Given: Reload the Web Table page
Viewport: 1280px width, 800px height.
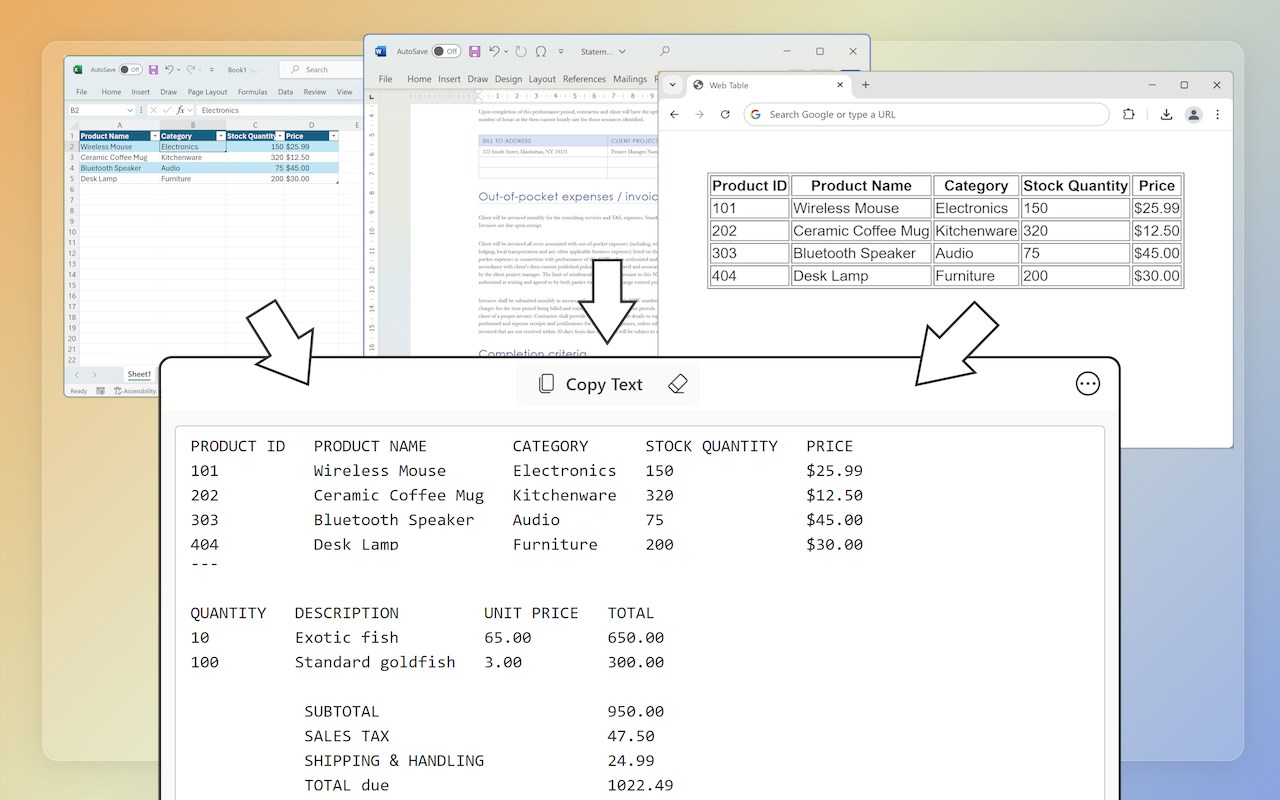Looking at the screenshot, I should (x=725, y=114).
